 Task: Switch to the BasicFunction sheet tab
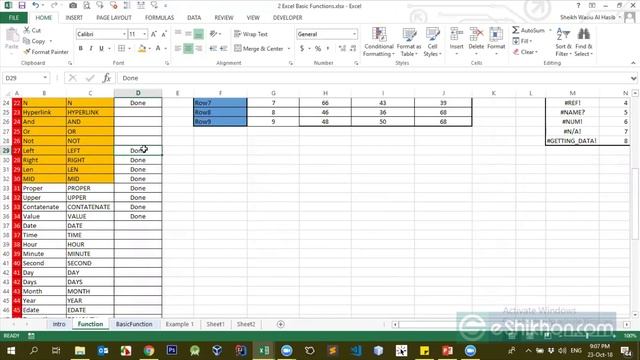coord(134,324)
